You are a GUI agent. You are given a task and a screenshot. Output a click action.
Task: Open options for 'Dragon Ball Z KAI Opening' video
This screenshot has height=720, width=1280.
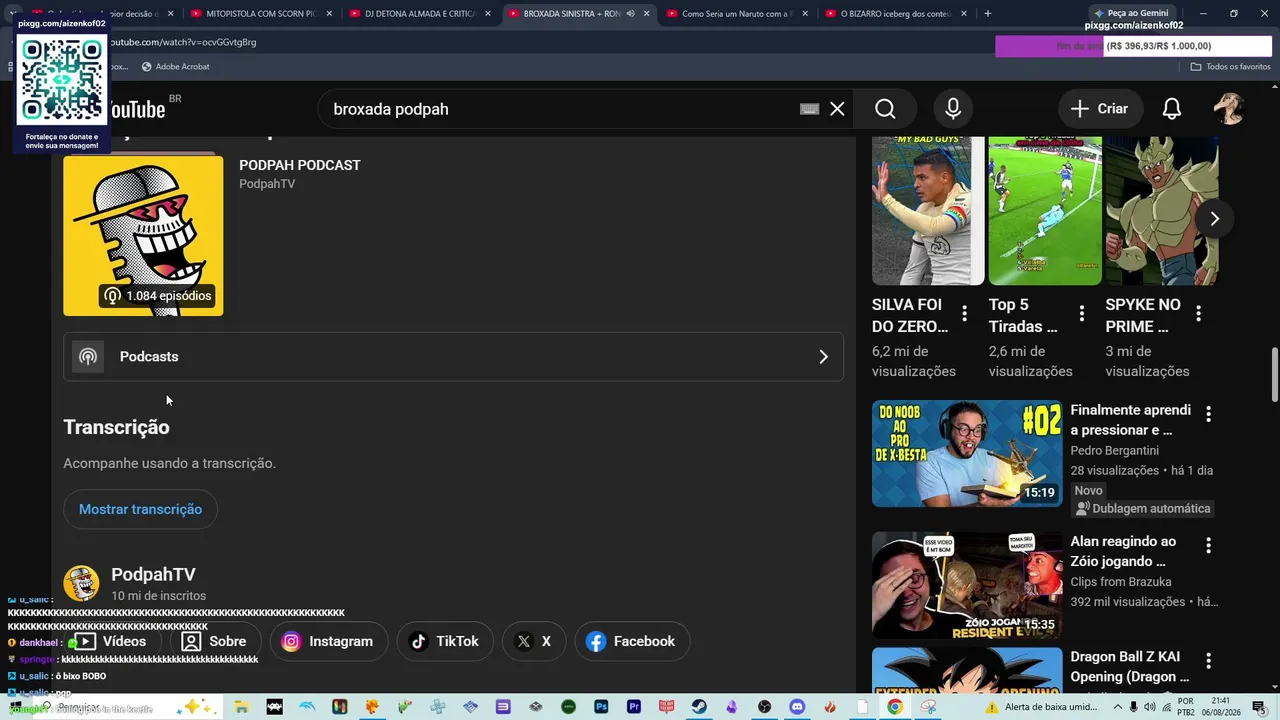click(x=1208, y=661)
